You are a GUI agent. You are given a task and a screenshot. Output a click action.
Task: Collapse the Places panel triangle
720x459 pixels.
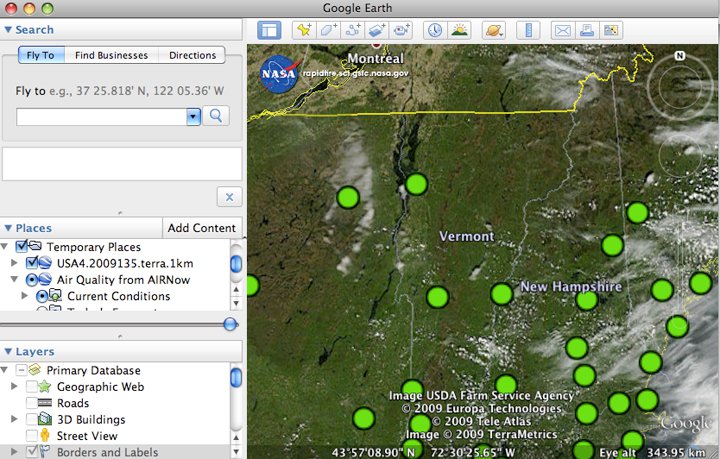tap(8, 228)
